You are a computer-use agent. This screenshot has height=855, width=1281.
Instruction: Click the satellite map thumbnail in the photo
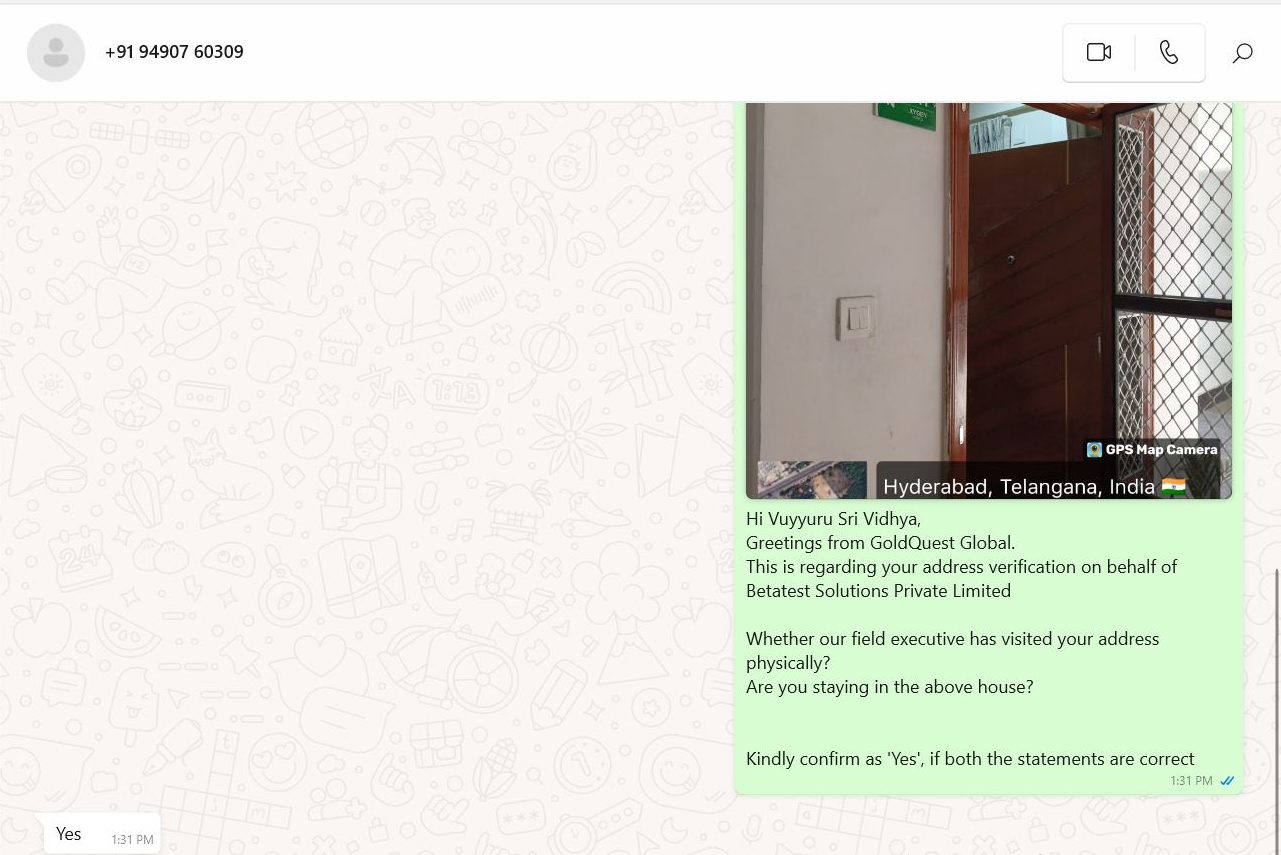point(812,480)
